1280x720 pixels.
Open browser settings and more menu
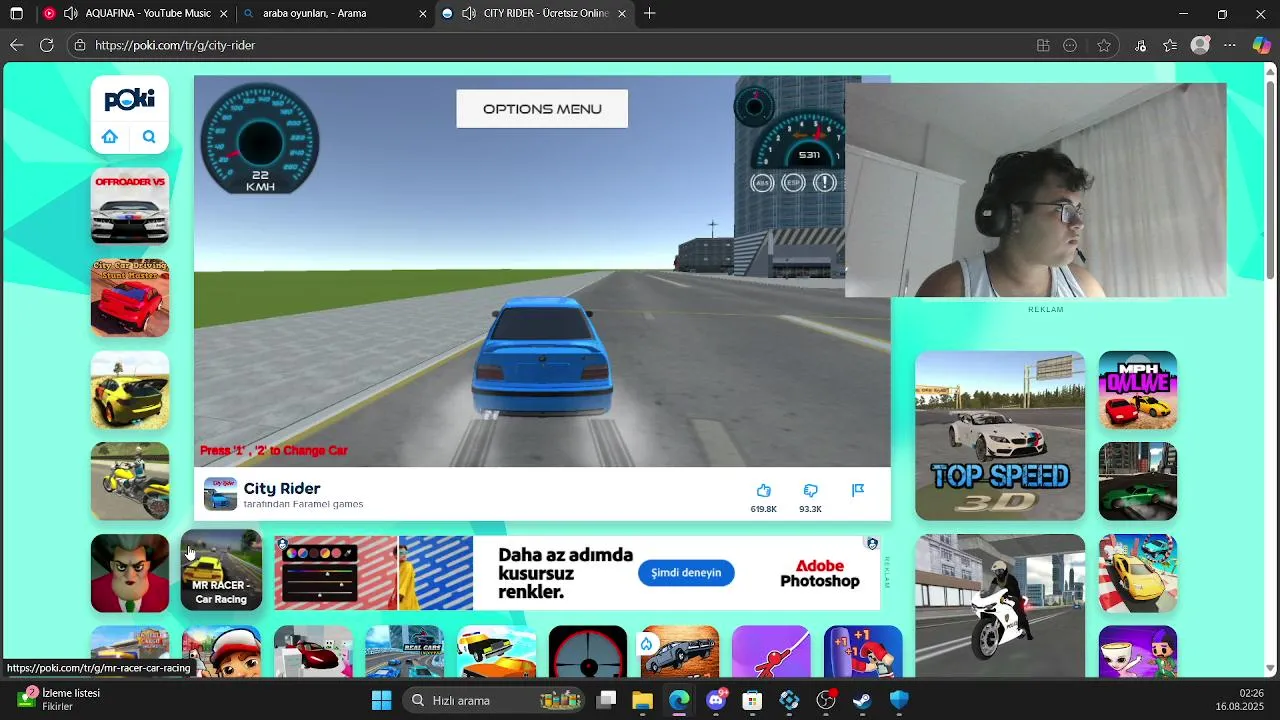[x=1231, y=45]
